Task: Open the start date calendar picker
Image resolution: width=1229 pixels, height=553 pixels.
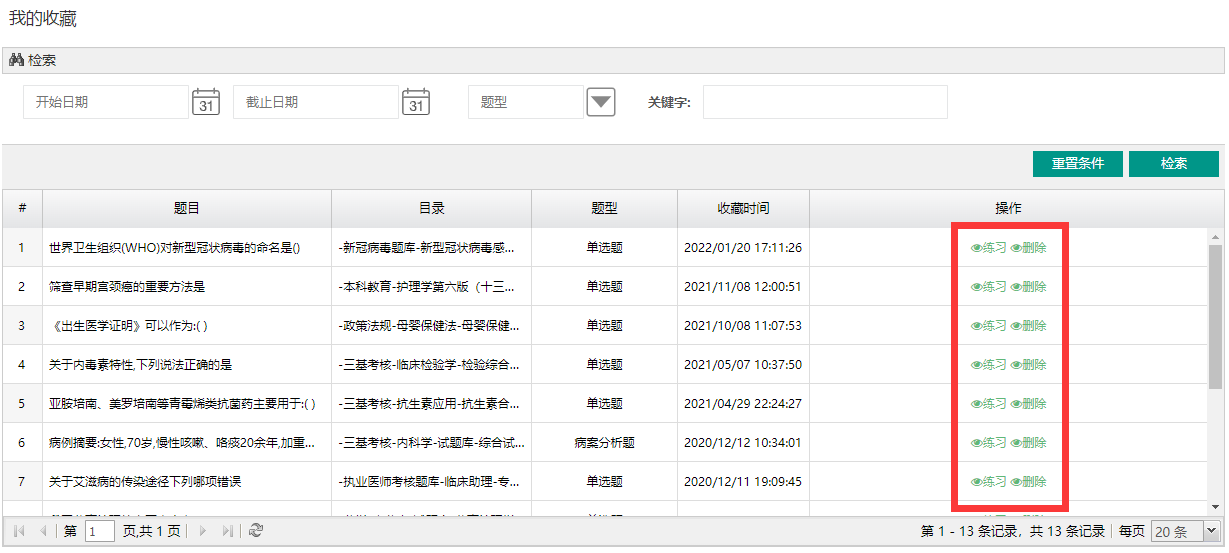Action: click(x=205, y=102)
